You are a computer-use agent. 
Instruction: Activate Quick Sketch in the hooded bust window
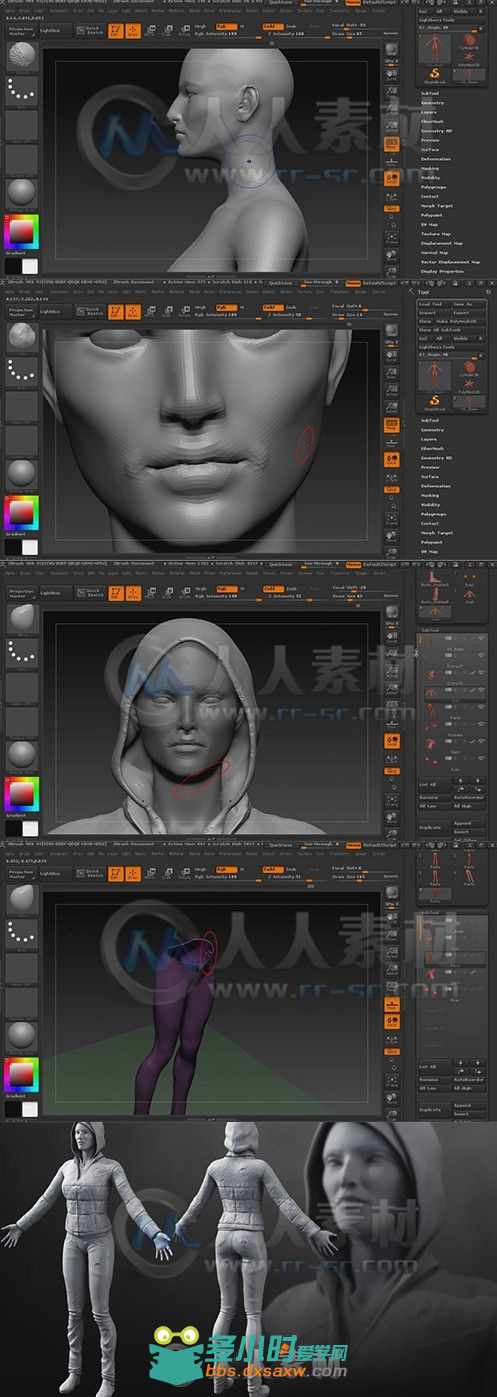[92, 592]
